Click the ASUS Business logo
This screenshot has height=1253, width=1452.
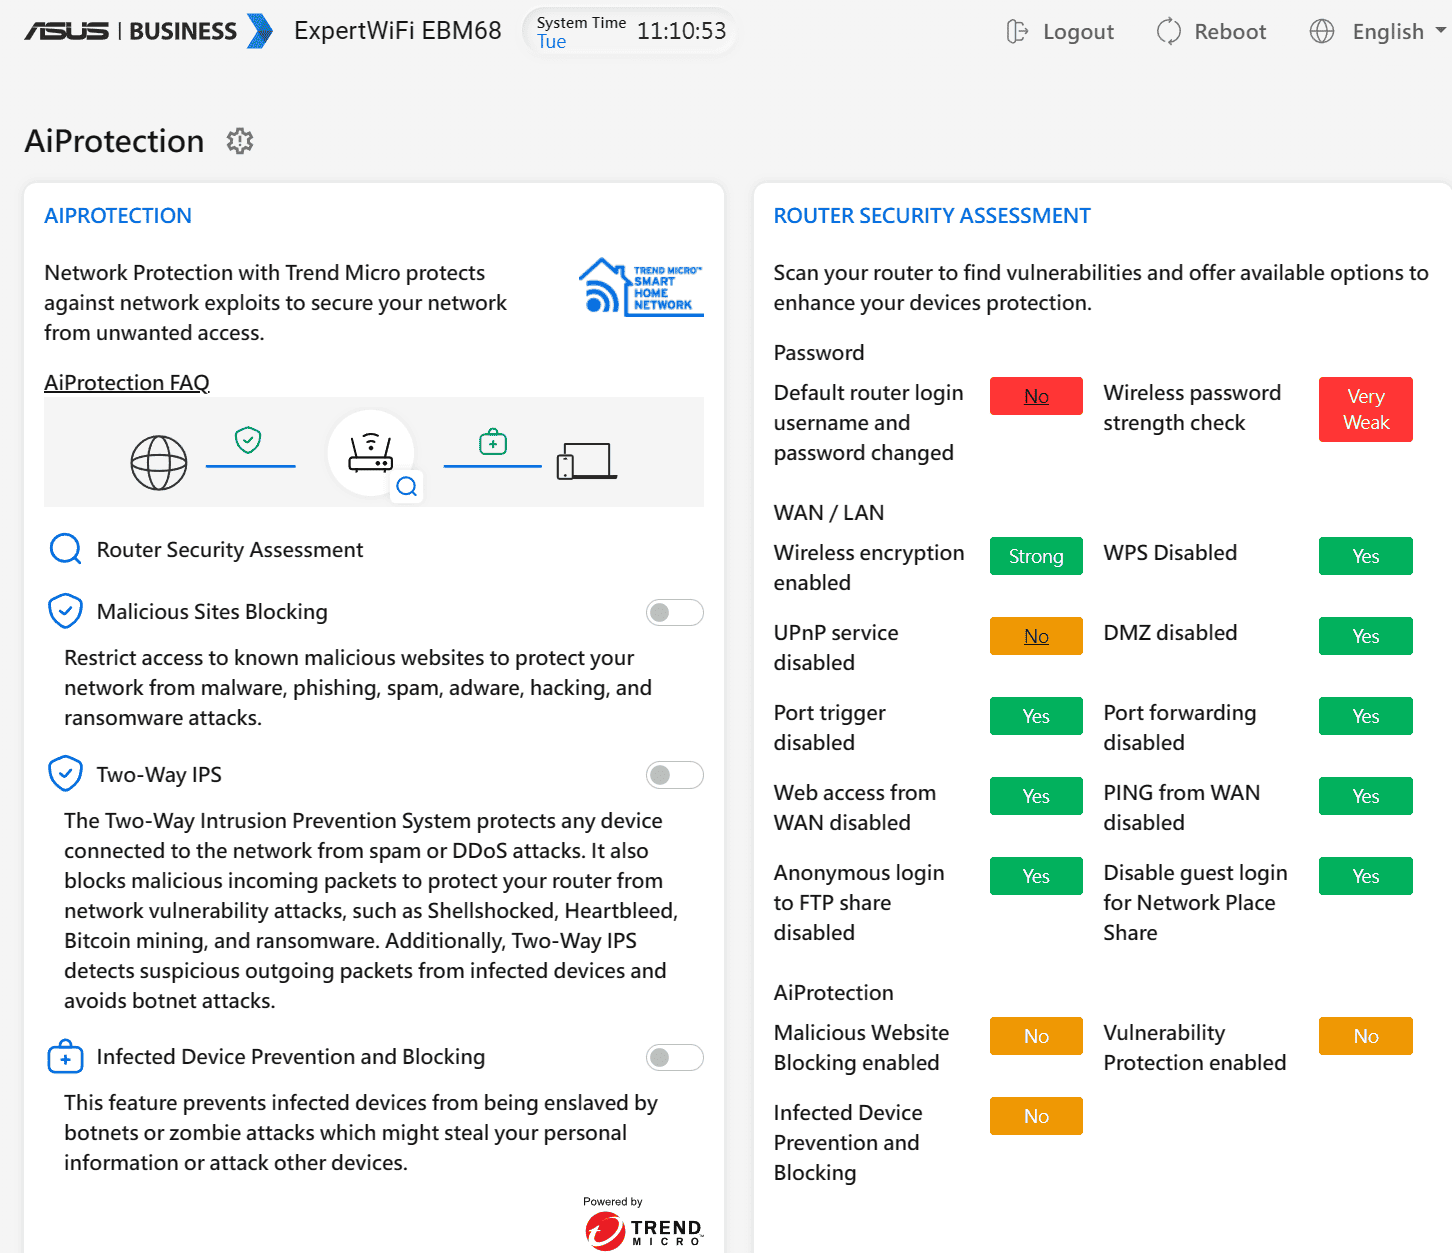tap(148, 31)
